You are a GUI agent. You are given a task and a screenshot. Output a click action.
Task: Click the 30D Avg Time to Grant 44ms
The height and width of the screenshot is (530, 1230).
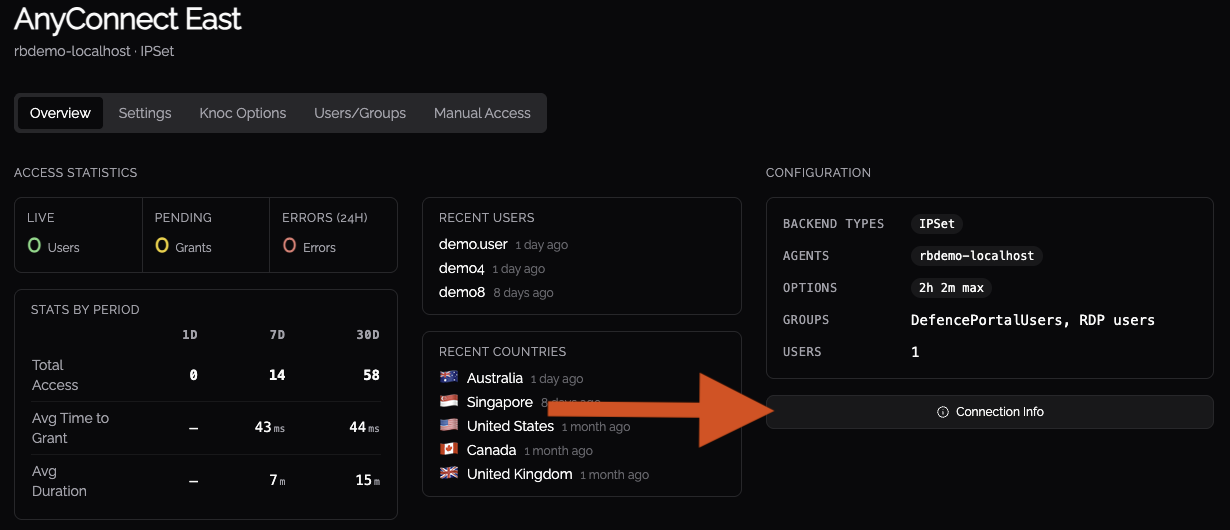pos(365,428)
